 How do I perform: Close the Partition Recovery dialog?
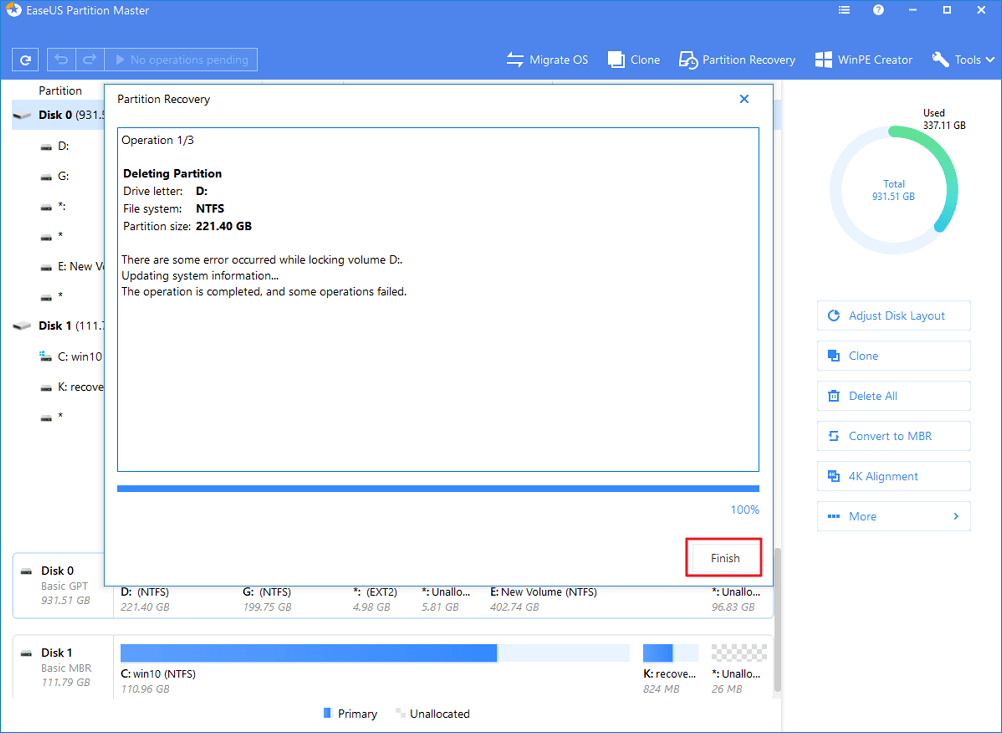(x=744, y=99)
